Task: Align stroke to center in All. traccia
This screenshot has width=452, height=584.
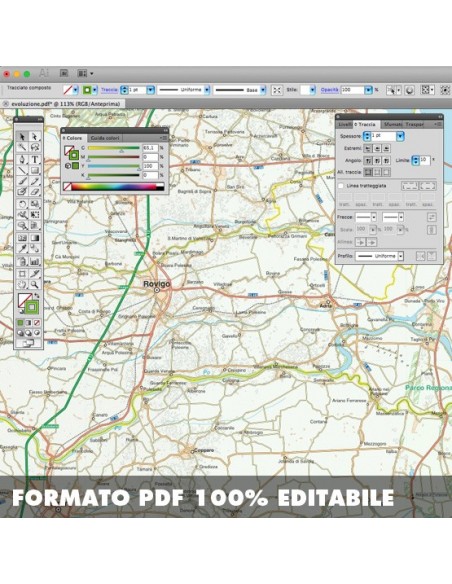Action: tap(367, 172)
